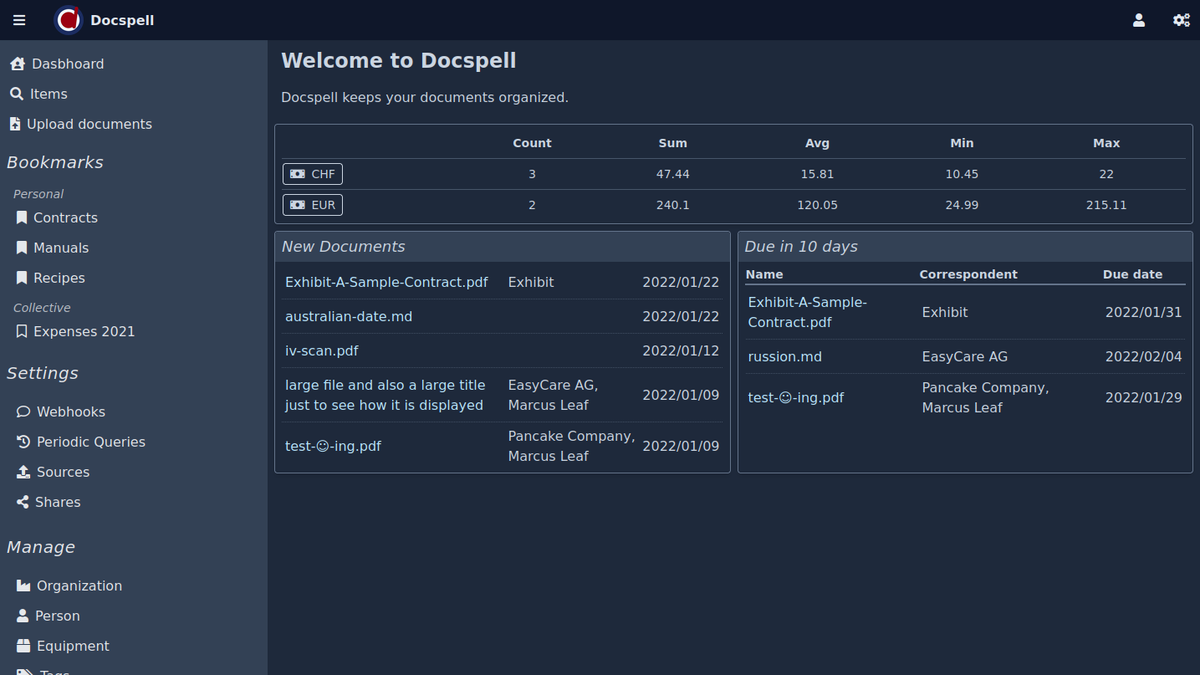Click the Docspell logo icon

pos(68,20)
